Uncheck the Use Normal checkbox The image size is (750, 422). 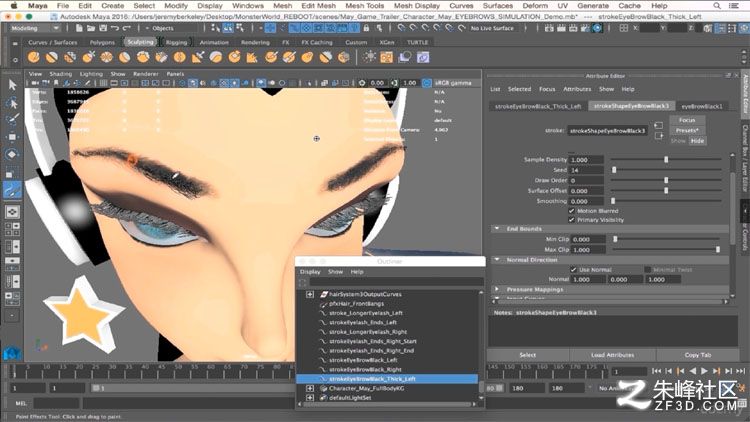pos(573,270)
